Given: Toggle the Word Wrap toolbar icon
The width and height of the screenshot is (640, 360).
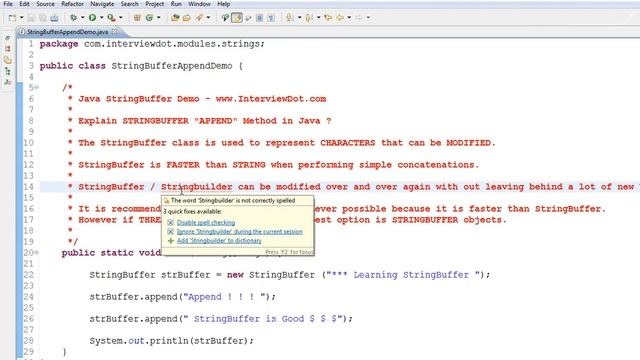Looking at the screenshot, I should (248, 18).
